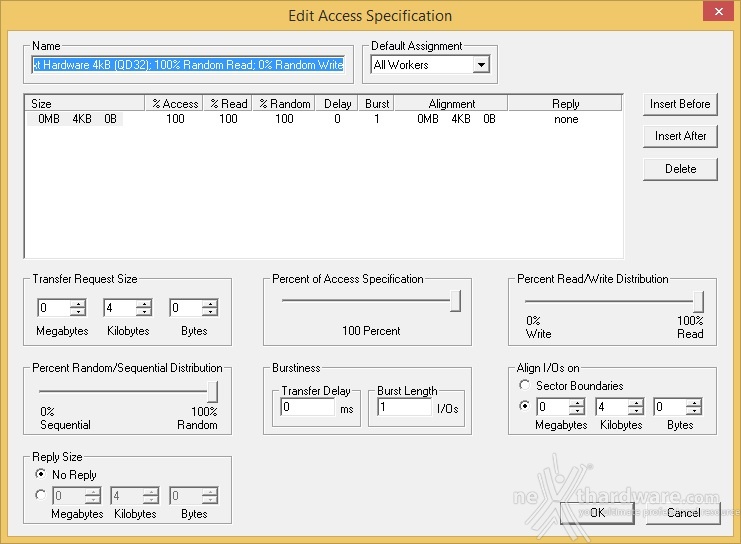
Task: Delete the selected access line
Action: (680, 169)
